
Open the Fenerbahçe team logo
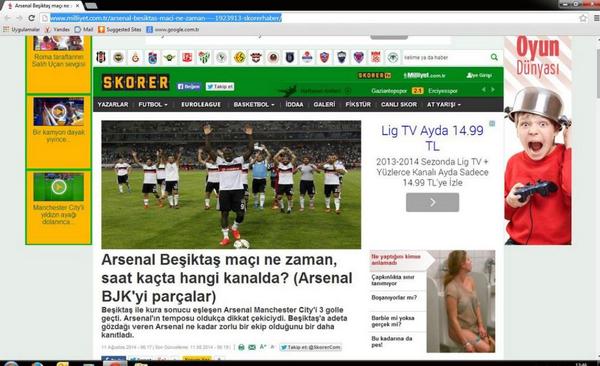click(x=118, y=57)
